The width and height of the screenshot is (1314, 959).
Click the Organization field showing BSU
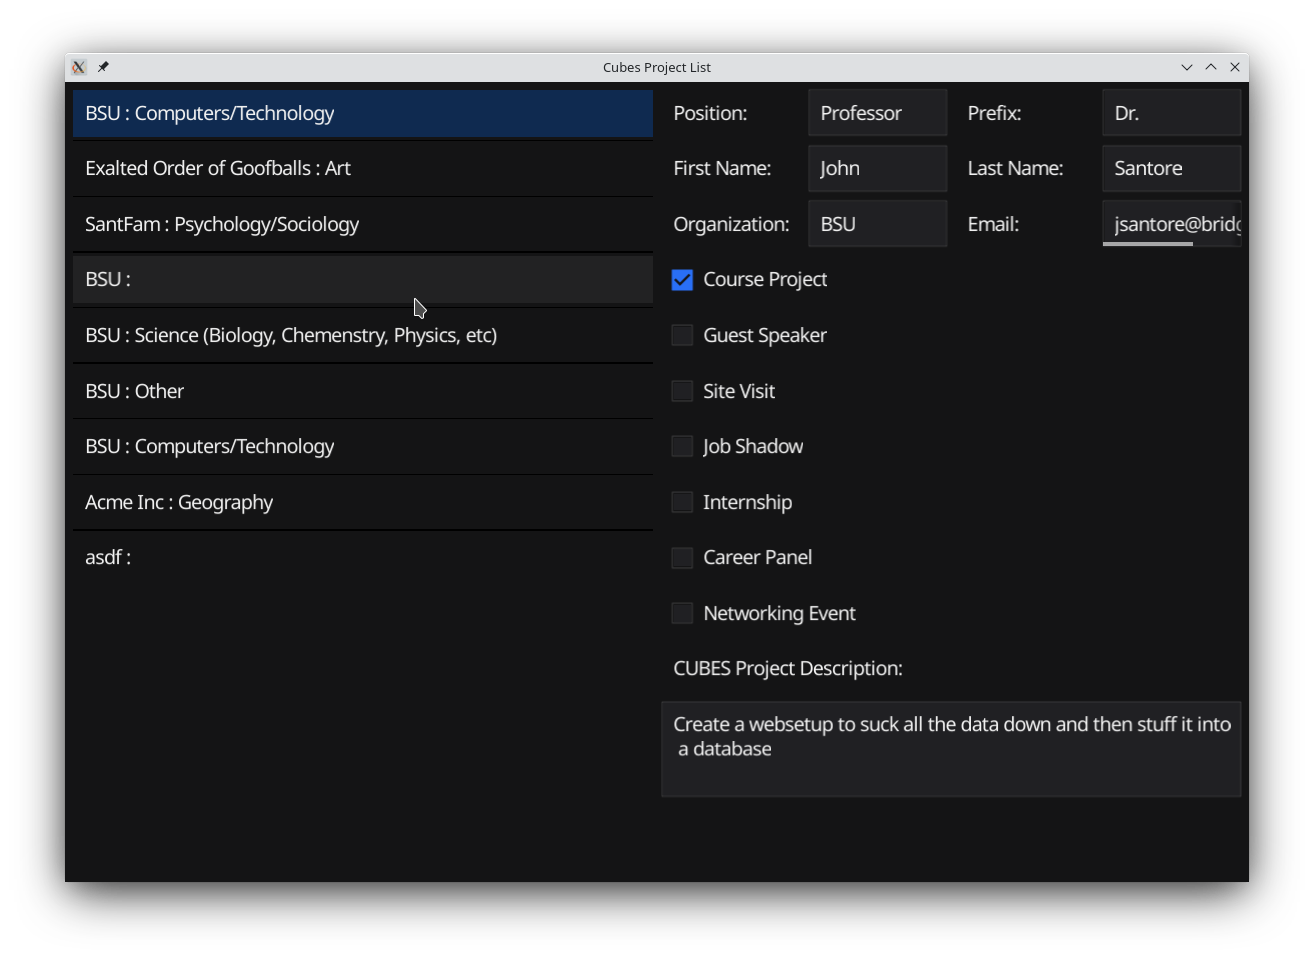coord(878,224)
